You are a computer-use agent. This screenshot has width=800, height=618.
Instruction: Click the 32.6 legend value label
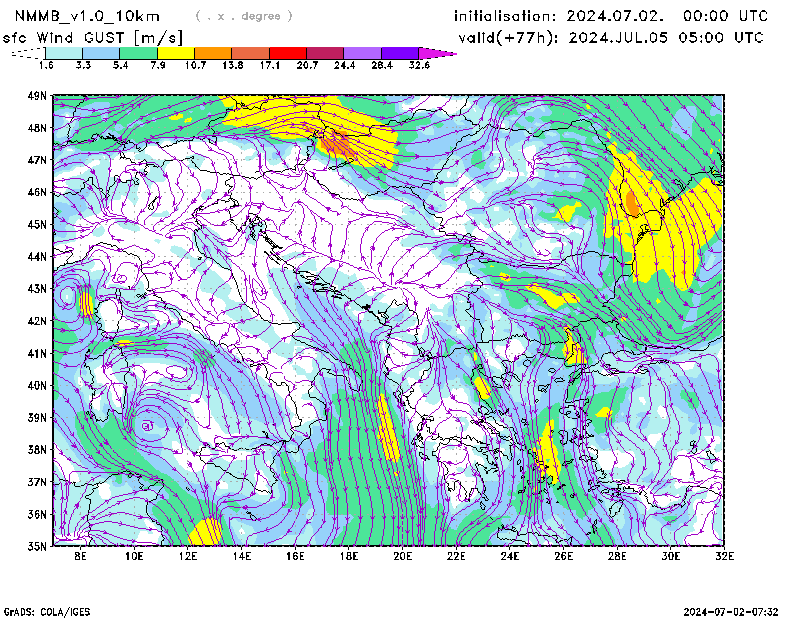419,65
